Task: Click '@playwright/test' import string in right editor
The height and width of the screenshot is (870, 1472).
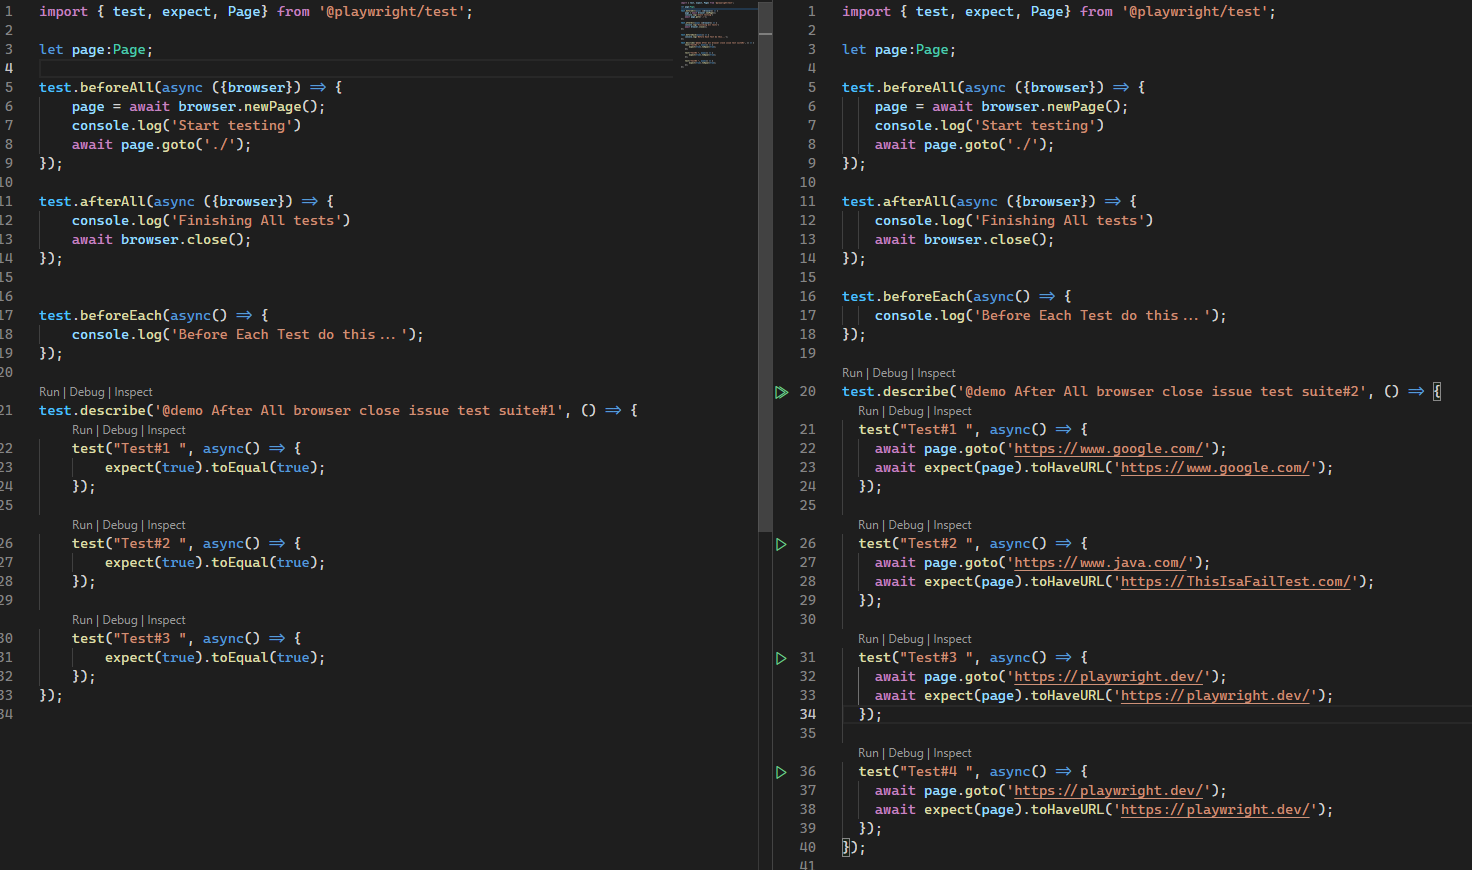Action: pos(1194,12)
